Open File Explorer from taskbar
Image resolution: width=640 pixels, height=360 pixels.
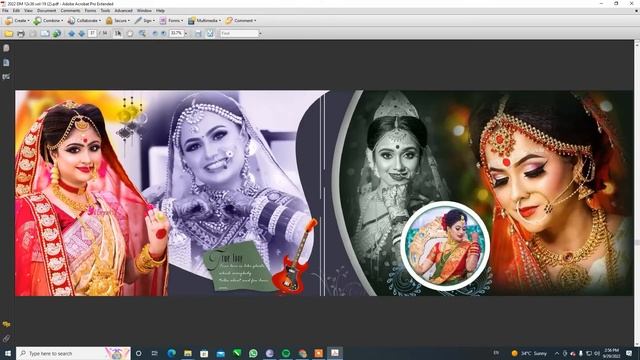coord(188,353)
